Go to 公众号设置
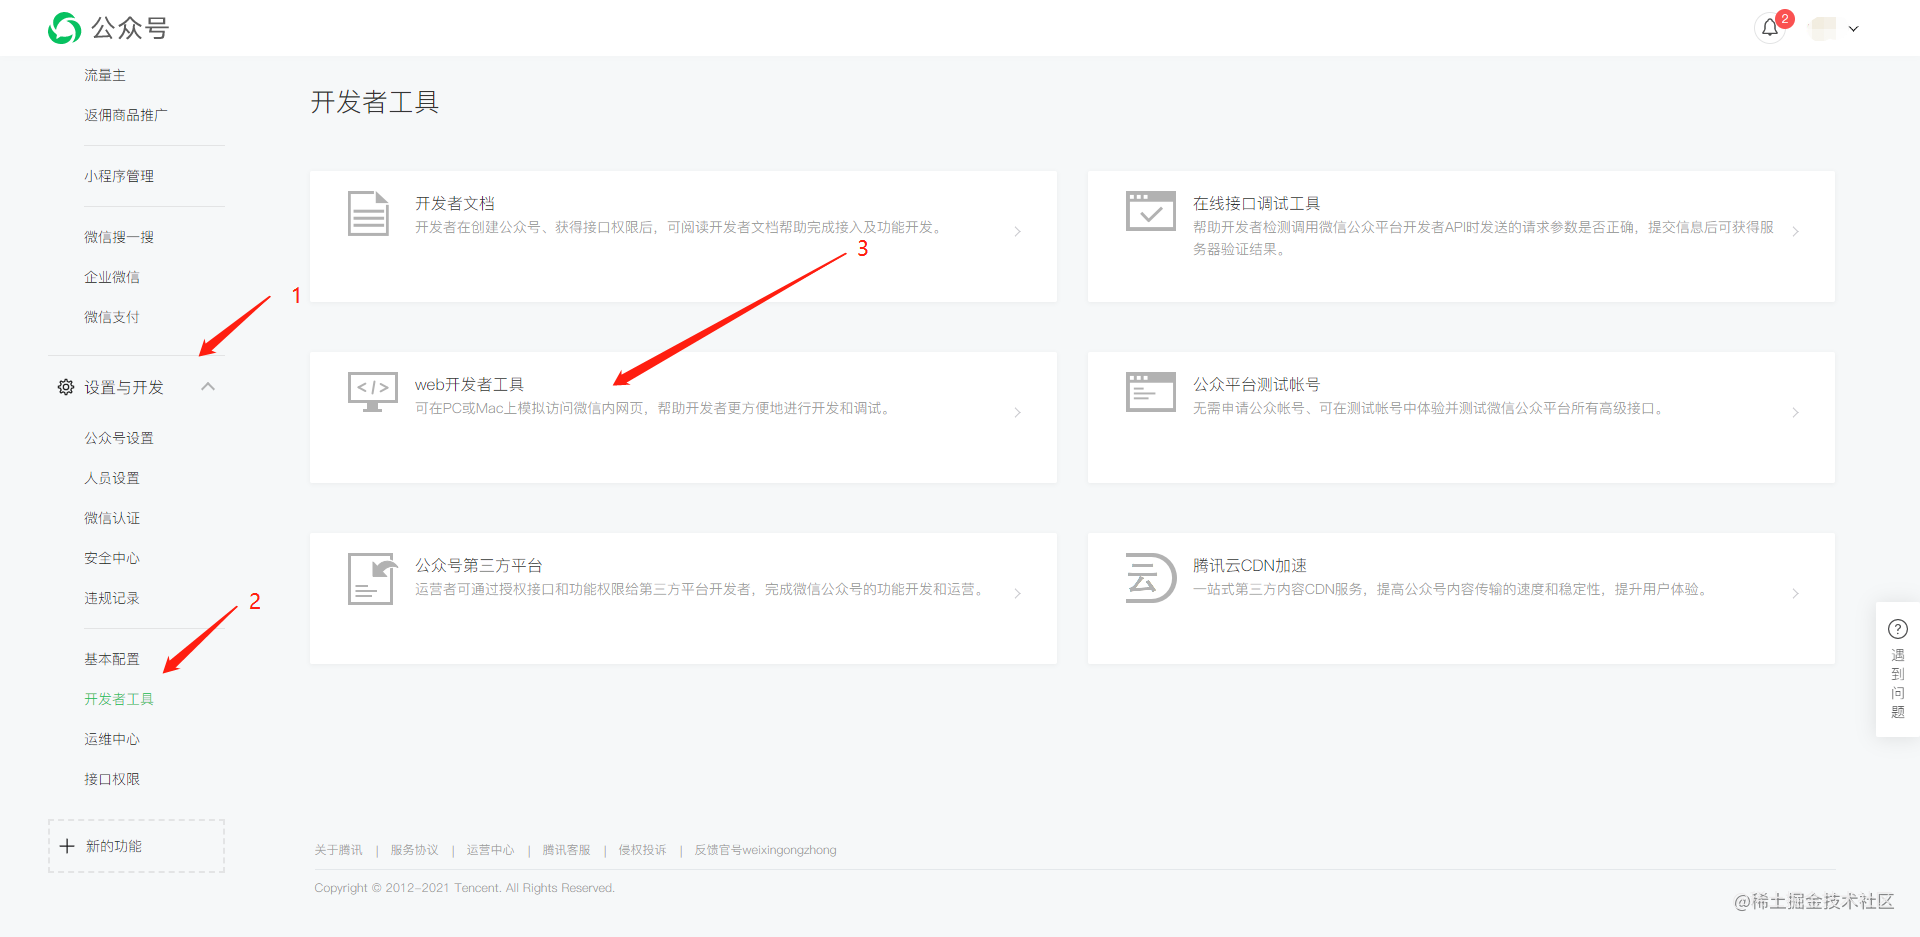The width and height of the screenshot is (1920, 937). 119,438
